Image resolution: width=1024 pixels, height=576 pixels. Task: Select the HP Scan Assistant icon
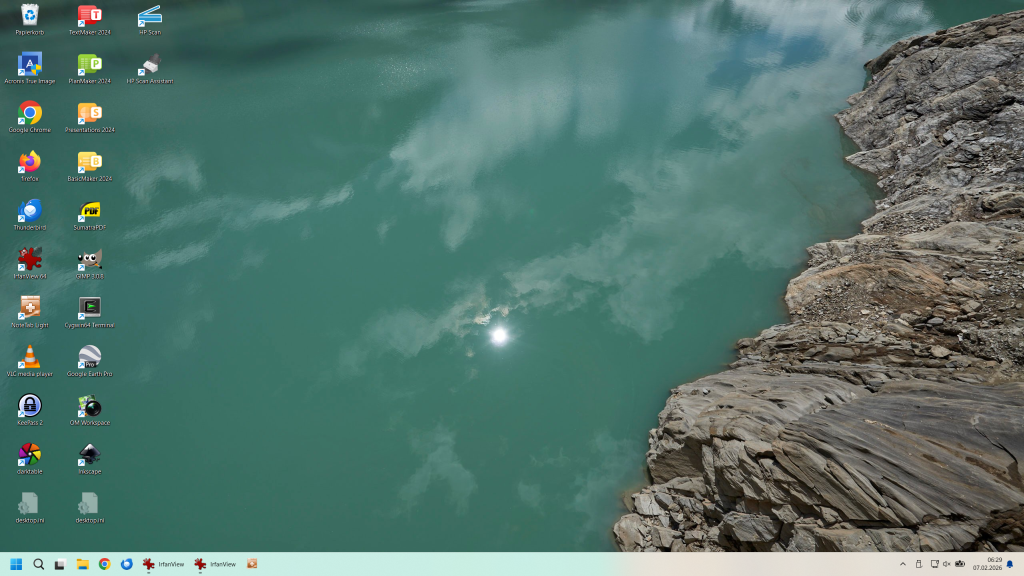[x=150, y=64]
